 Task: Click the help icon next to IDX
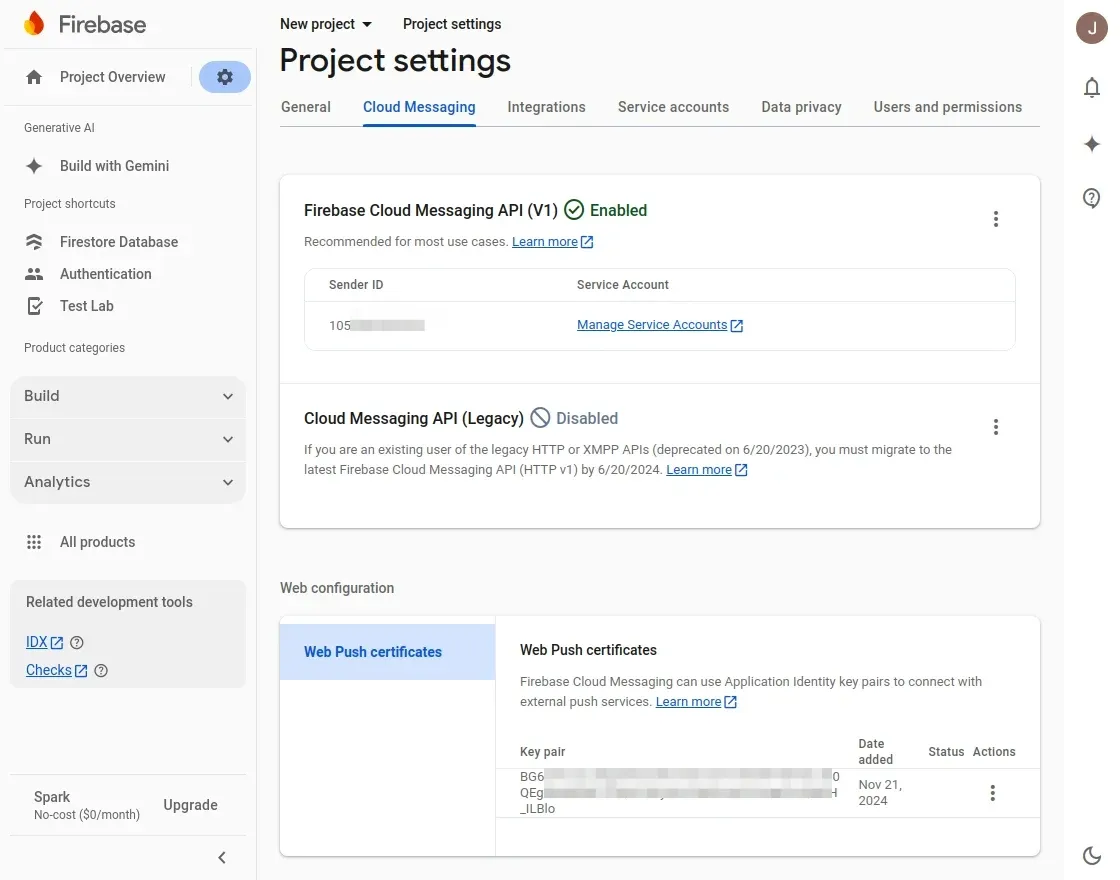coord(76,642)
